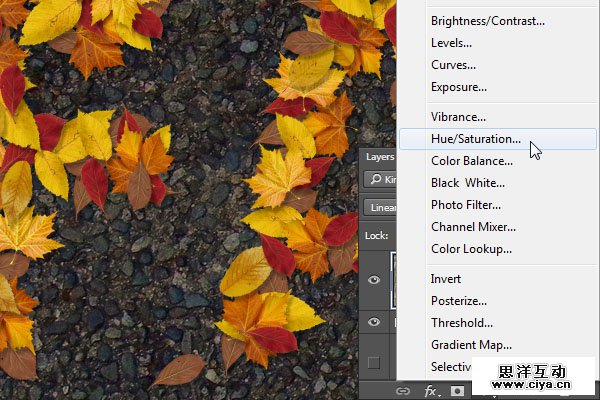Viewport: 600px width, 400px height.
Task: Select the top layer thumbnail
Action: pos(394,280)
